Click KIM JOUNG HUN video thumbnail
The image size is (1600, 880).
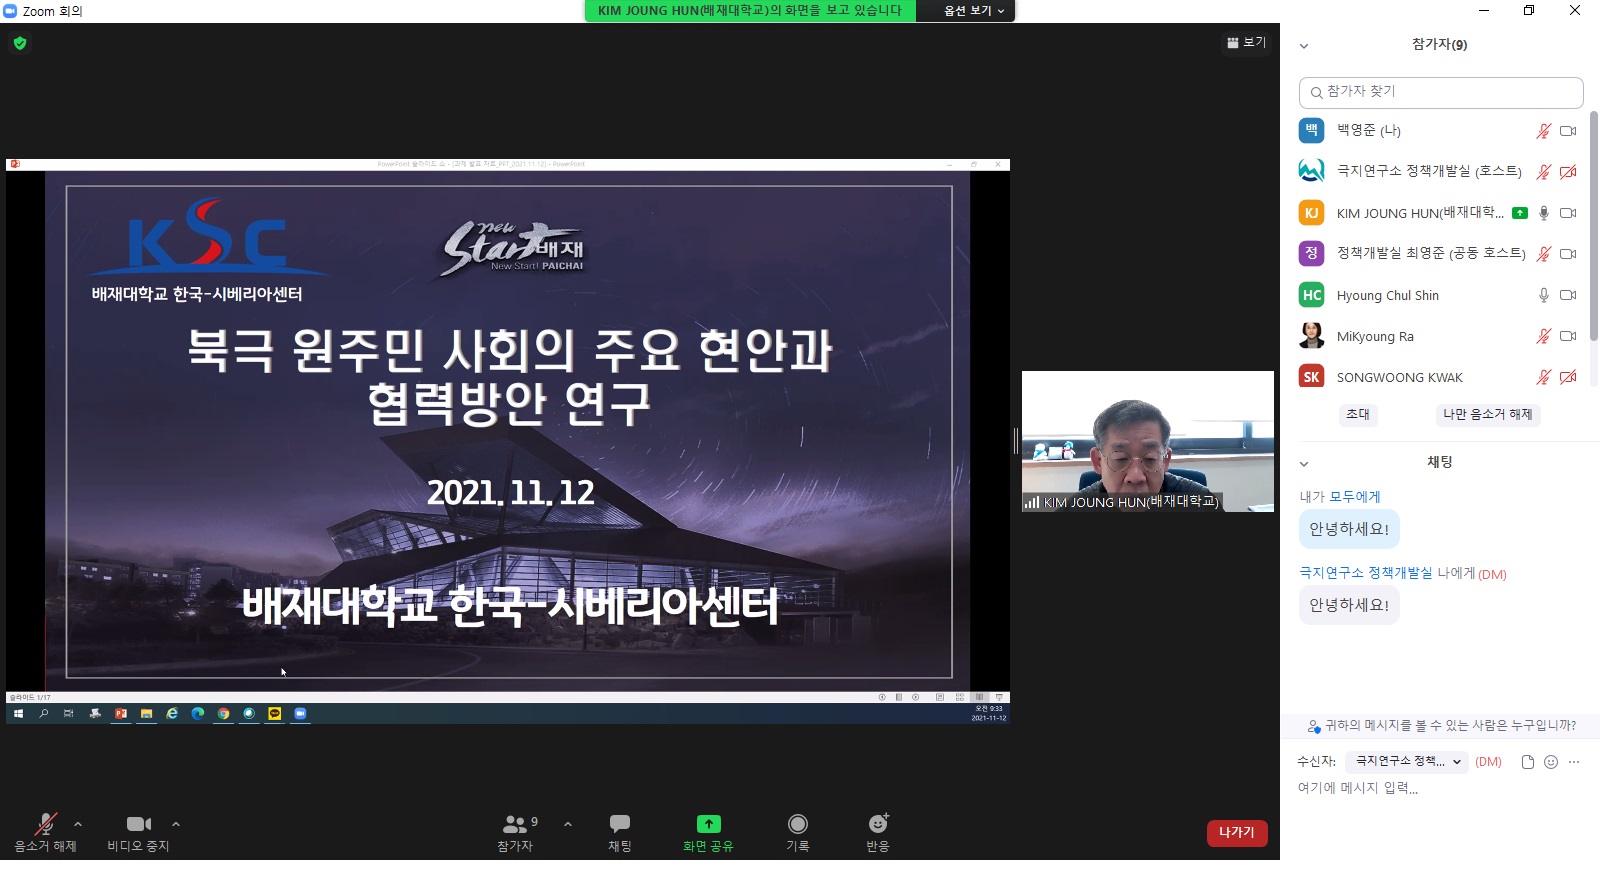1148,441
